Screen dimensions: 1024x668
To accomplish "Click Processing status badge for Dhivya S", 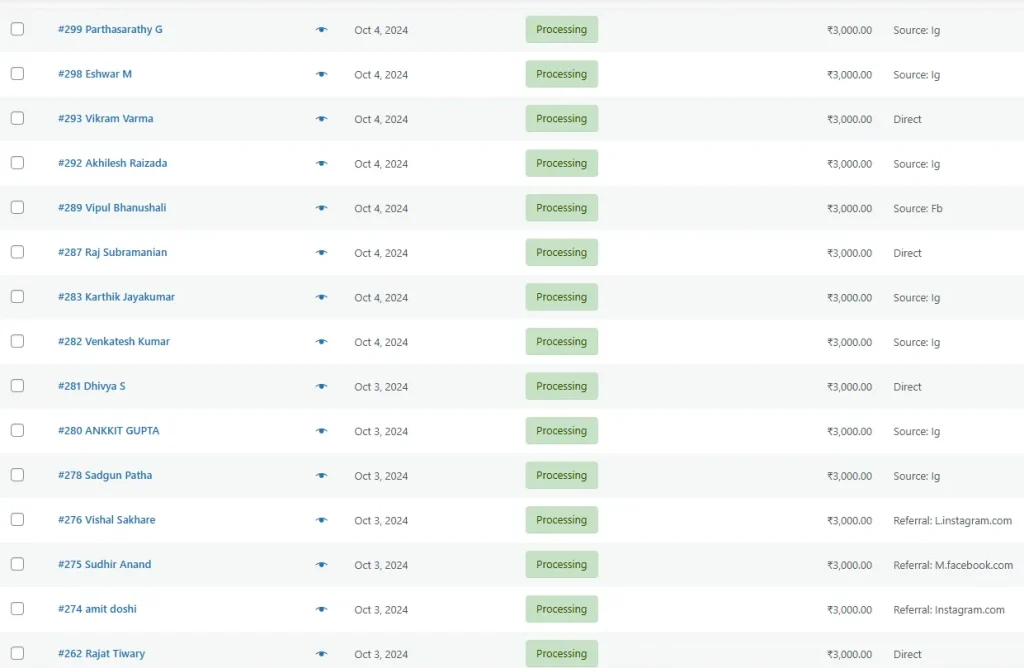I will (x=561, y=386).
